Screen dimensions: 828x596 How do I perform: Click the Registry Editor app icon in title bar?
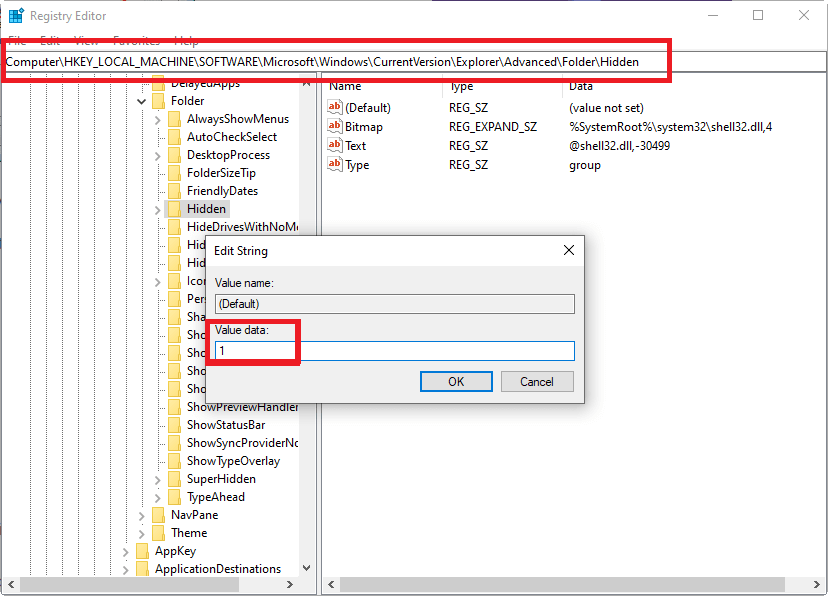pos(16,16)
